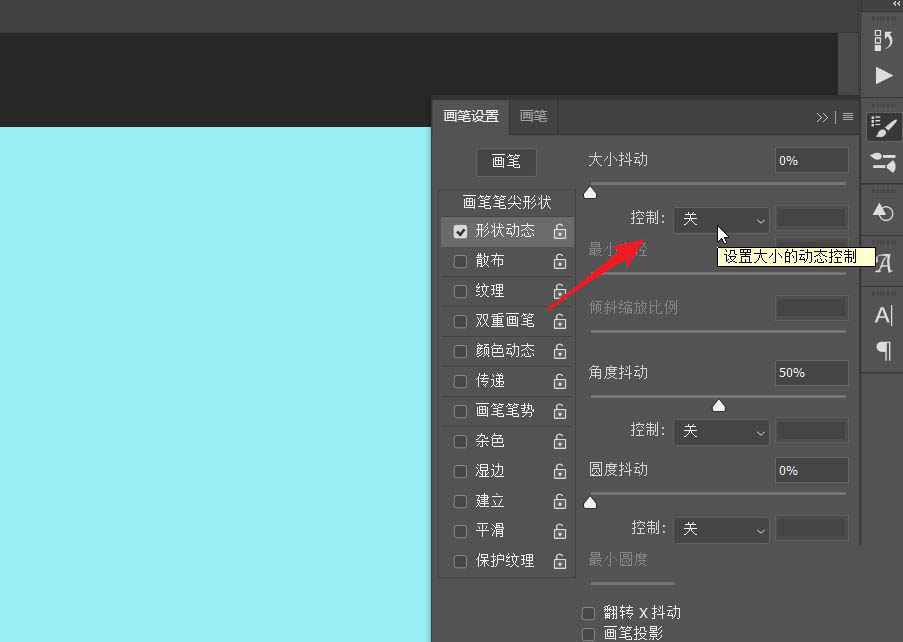Viewport: 903px width, 642px height.
Task: Toggle lock for 湿边
Action: 560,471
